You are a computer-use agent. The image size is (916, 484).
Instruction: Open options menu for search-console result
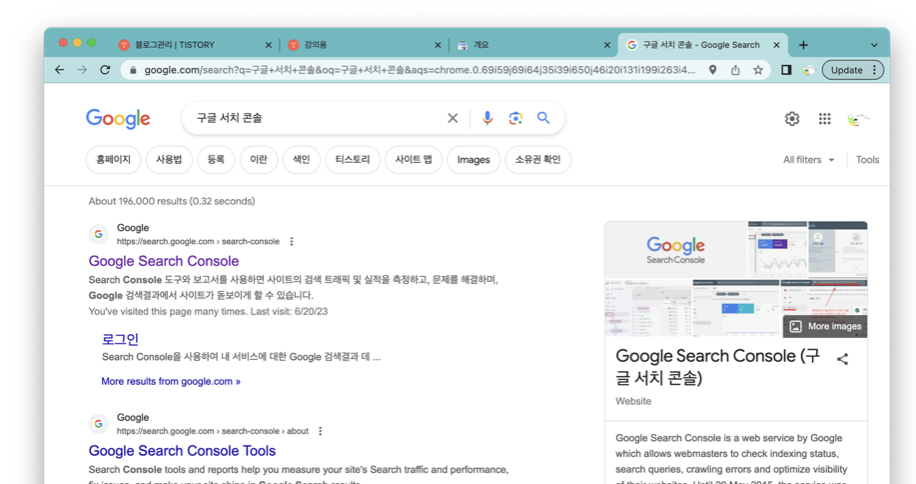(x=292, y=242)
